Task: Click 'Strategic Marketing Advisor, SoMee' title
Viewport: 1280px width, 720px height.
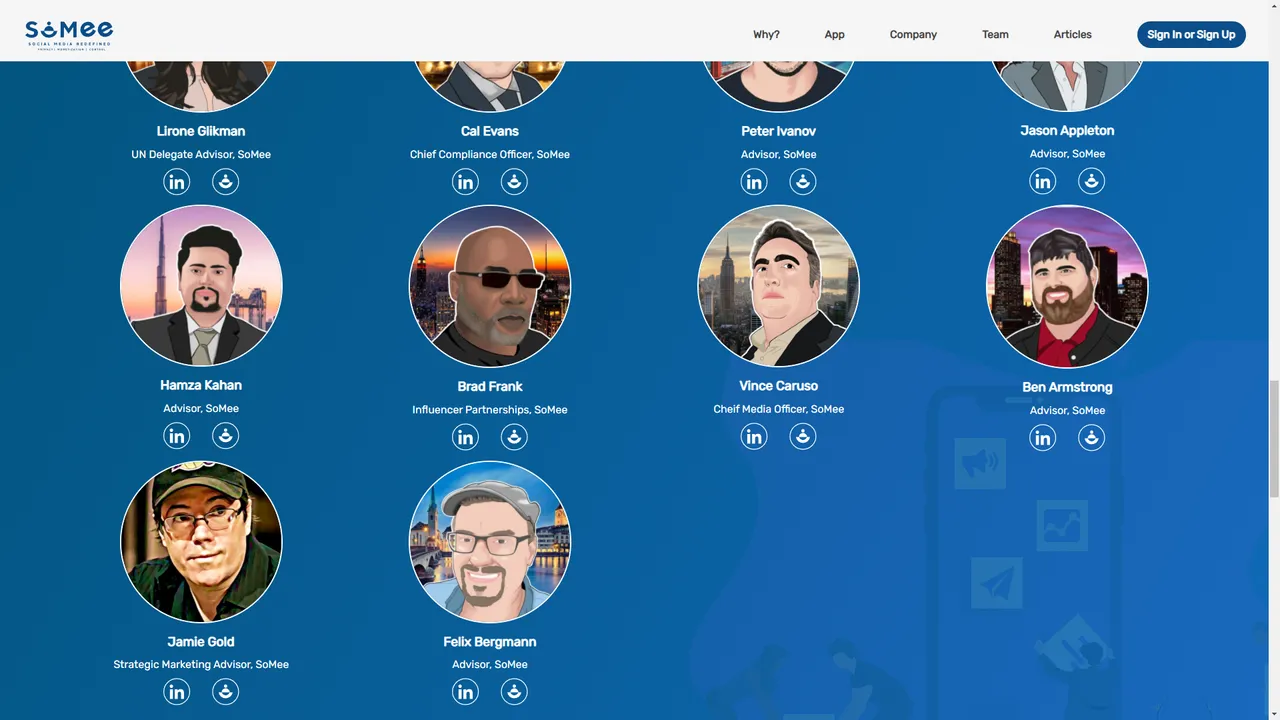Action: tap(201, 665)
